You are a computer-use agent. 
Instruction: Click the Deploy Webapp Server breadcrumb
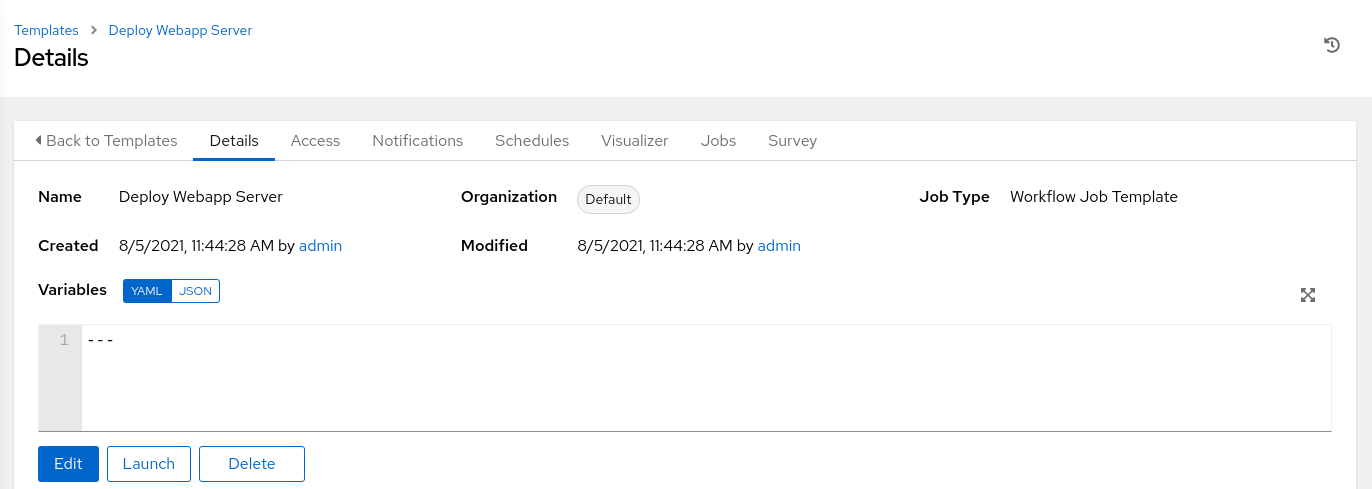pyautogui.click(x=180, y=30)
